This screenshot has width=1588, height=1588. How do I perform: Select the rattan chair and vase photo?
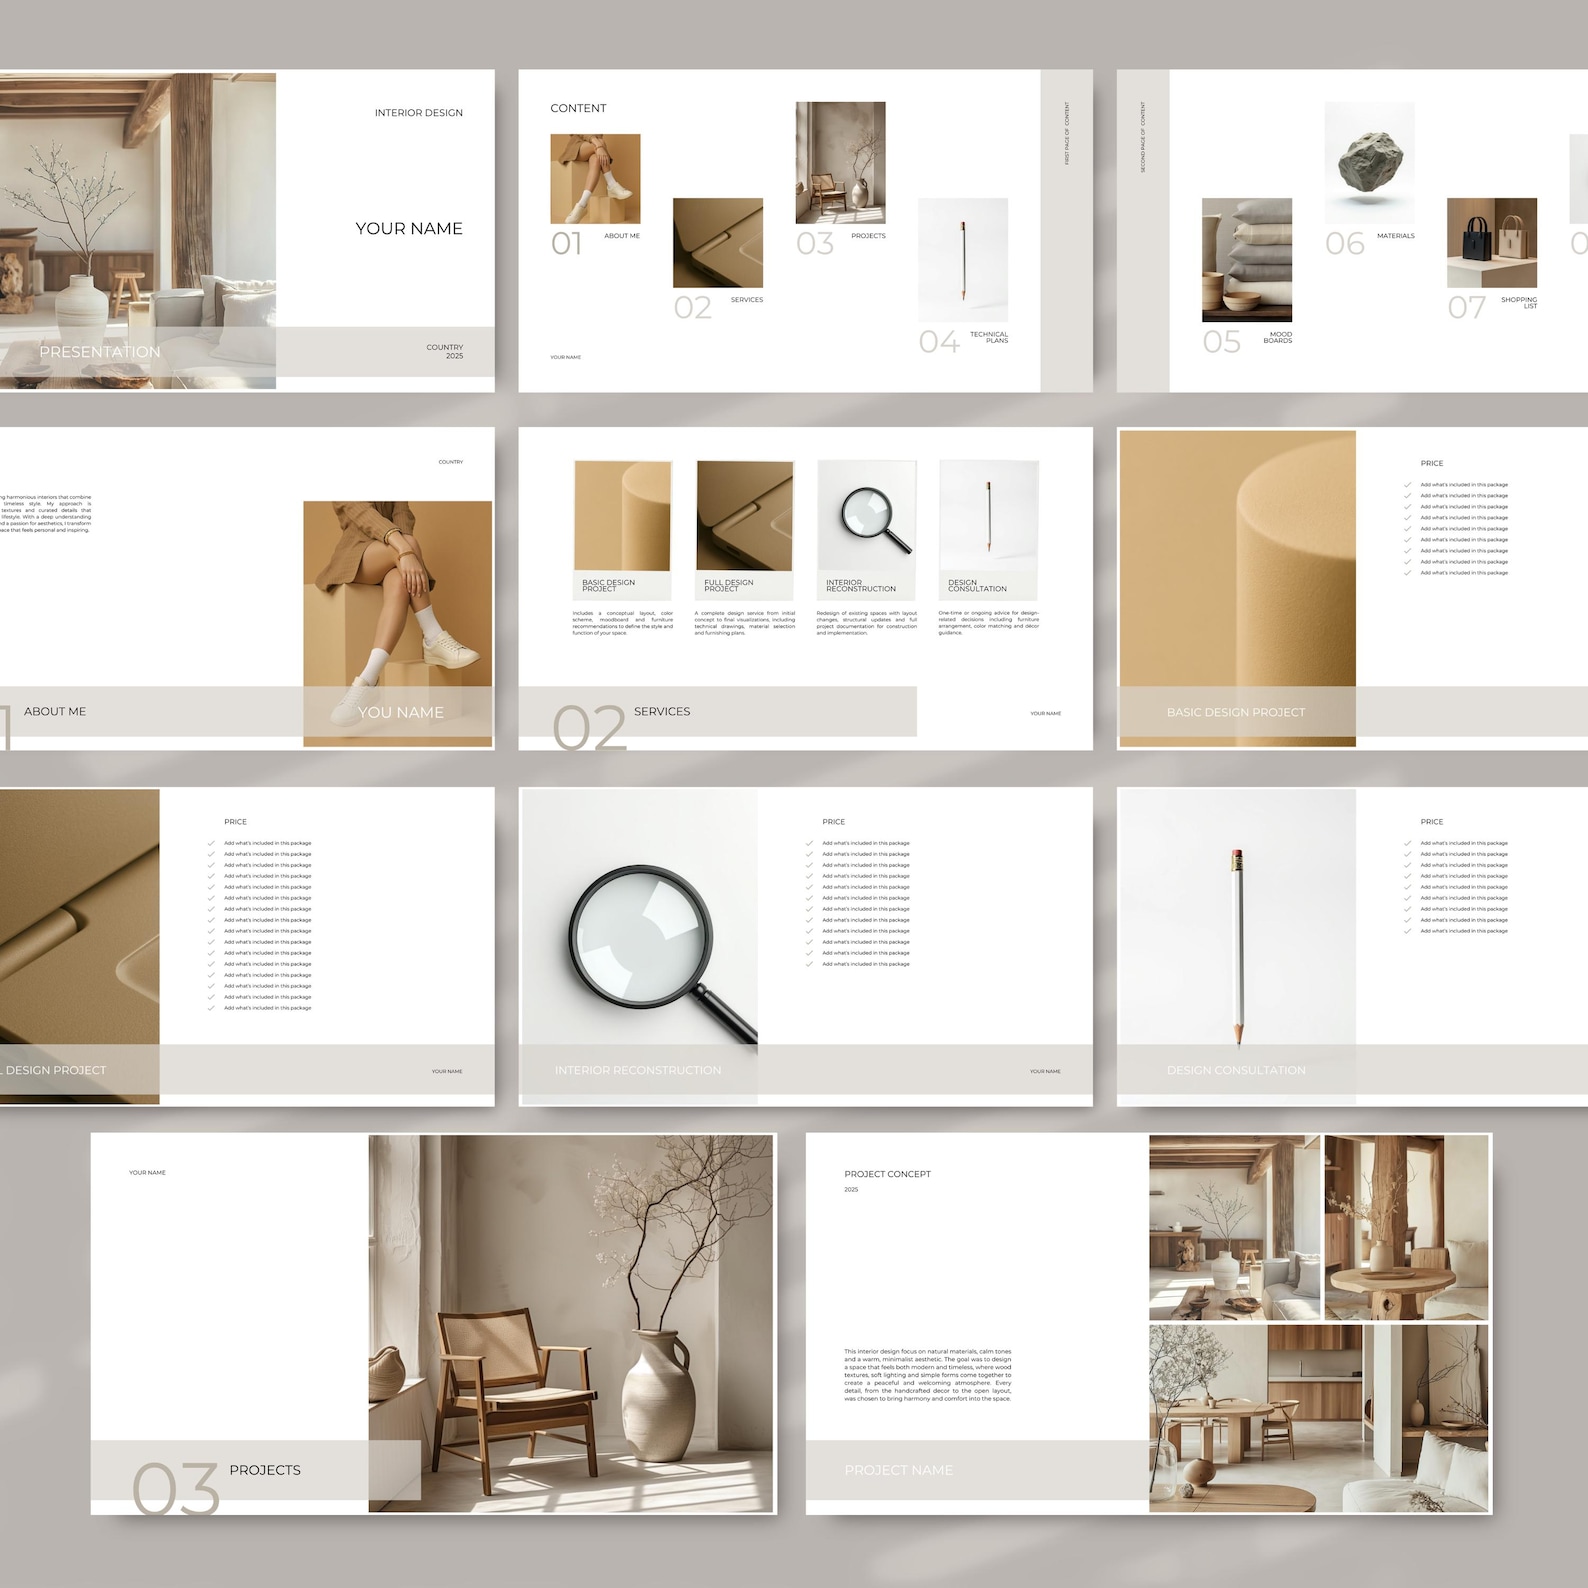[x=571, y=1323]
